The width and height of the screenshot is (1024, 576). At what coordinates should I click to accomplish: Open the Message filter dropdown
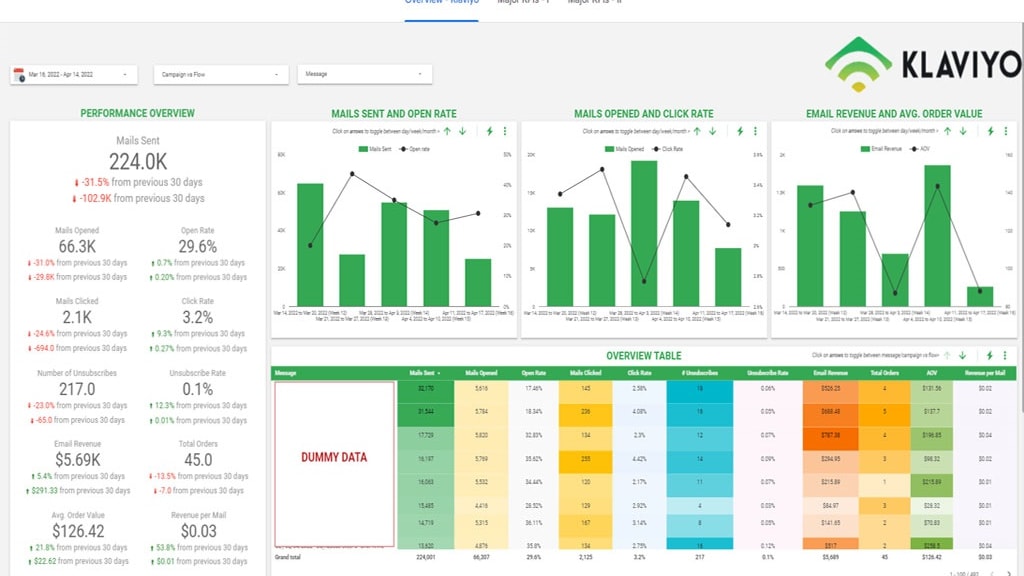[x=364, y=74]
